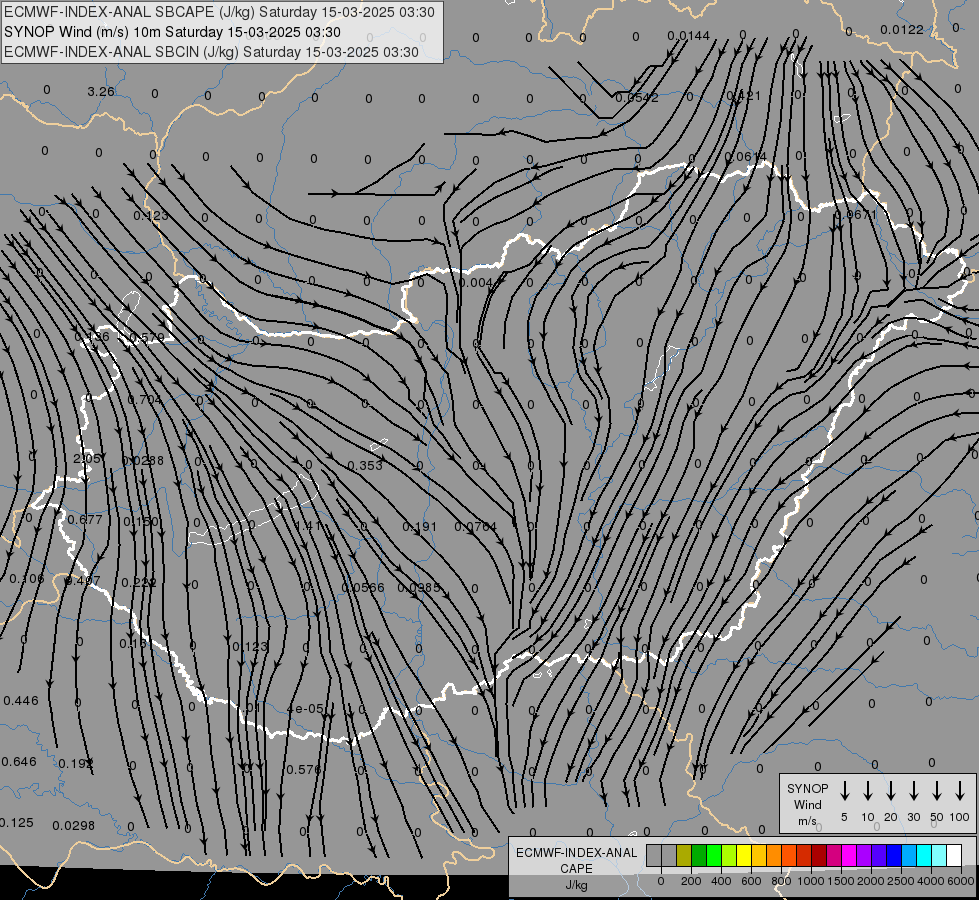
Task: Pick the pure blue swatch left of 2500
Action: pos(893,855)
